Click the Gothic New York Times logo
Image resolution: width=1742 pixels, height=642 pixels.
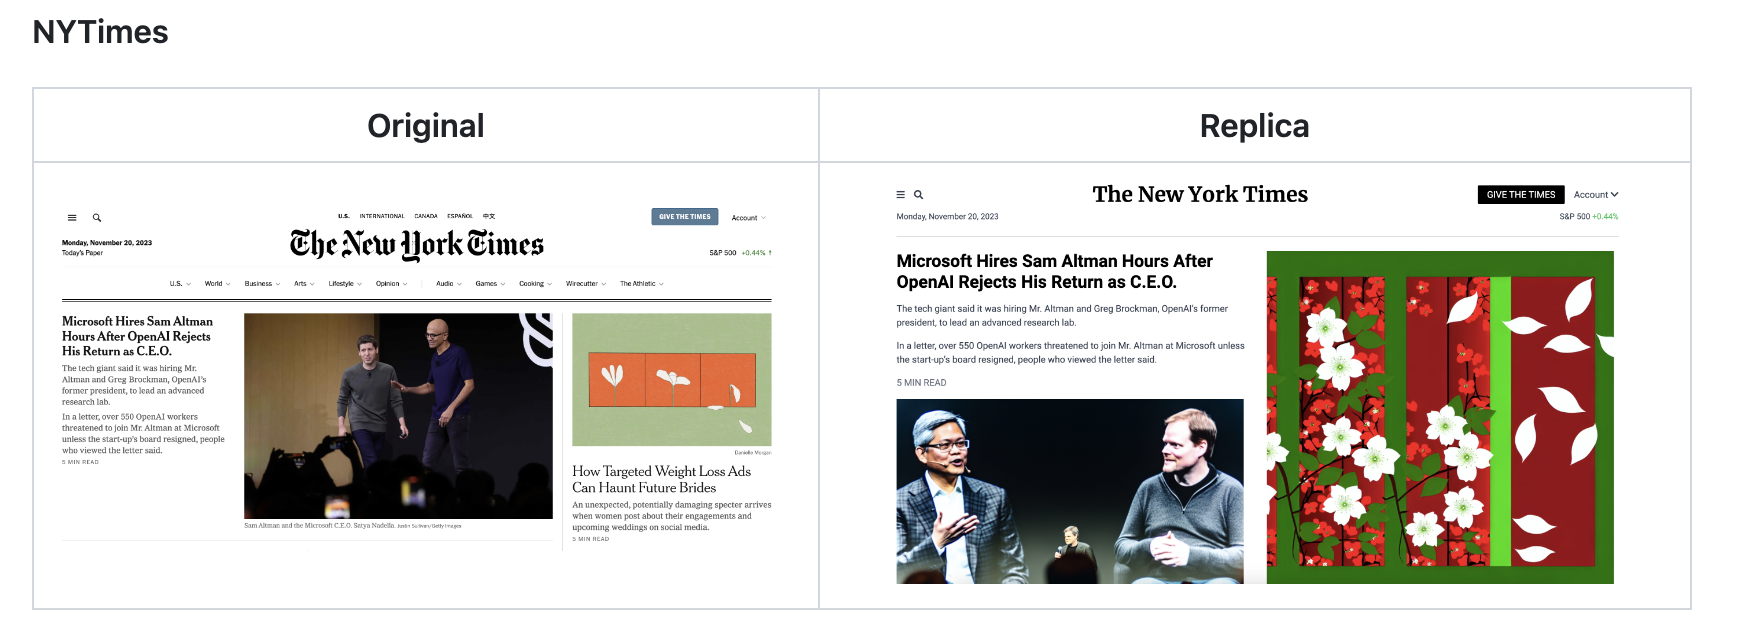click(416, 245)
